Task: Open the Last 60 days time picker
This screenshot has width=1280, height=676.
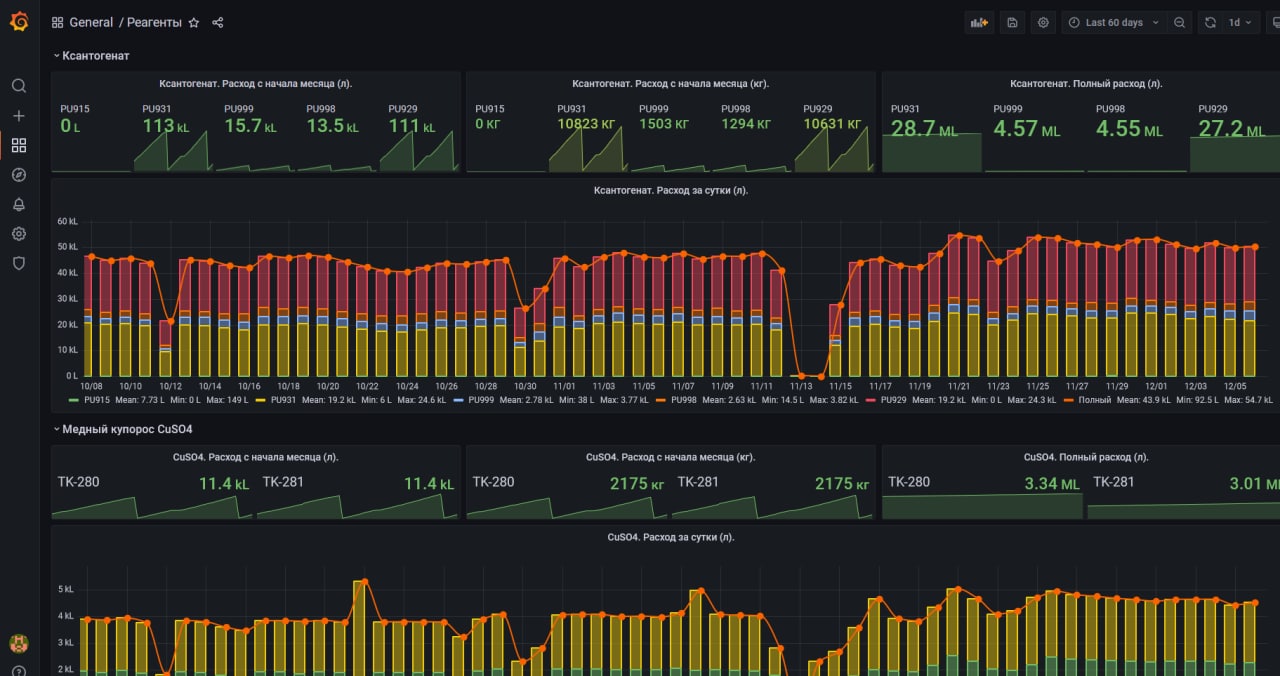Action: coord(1115,22)
